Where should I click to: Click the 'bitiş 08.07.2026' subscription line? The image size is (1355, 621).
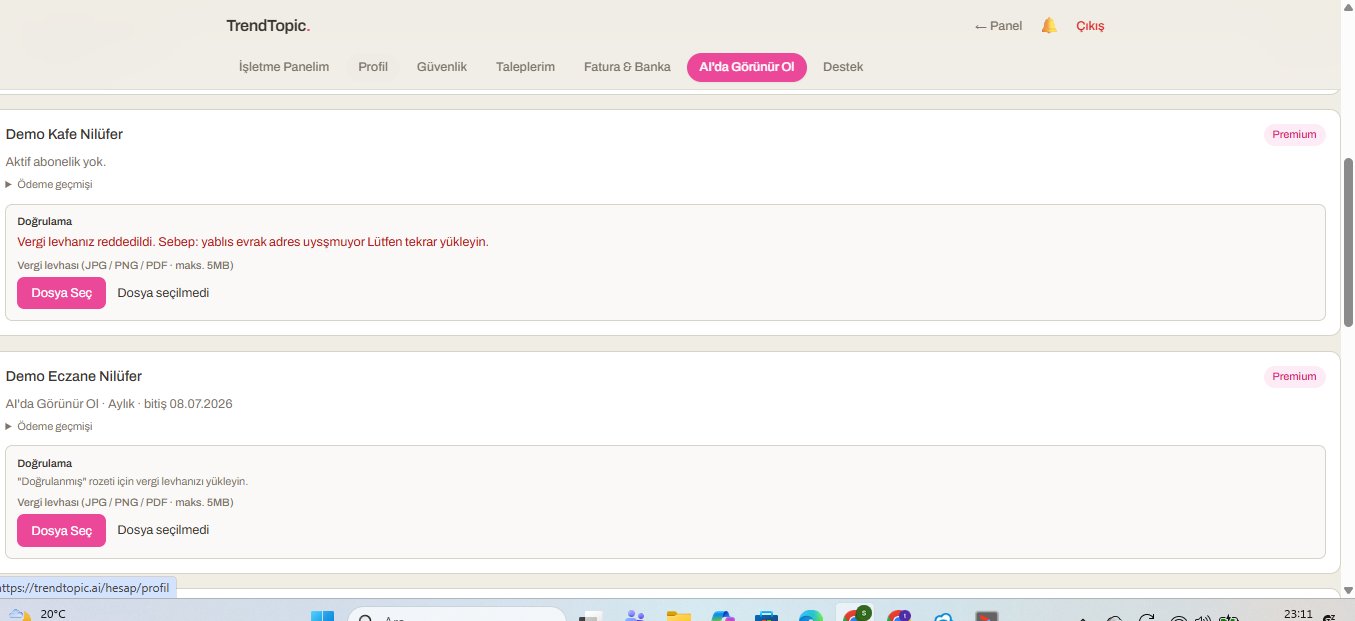click(x=119, y=403)
